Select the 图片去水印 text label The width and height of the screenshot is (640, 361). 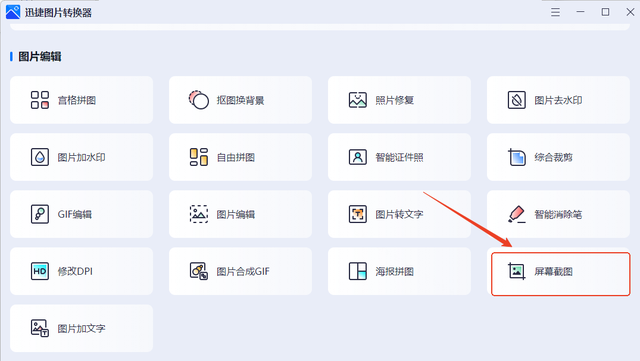[x=558, y=100]
